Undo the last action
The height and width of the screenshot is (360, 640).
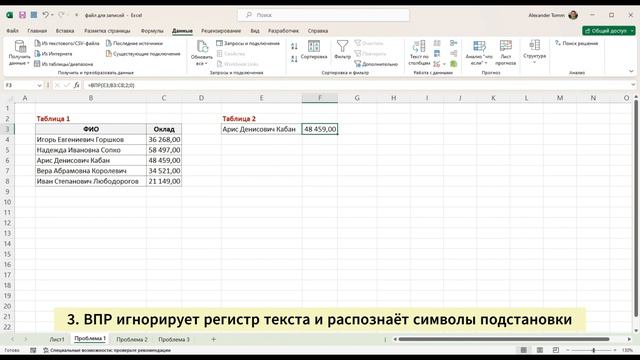(45, 15)
